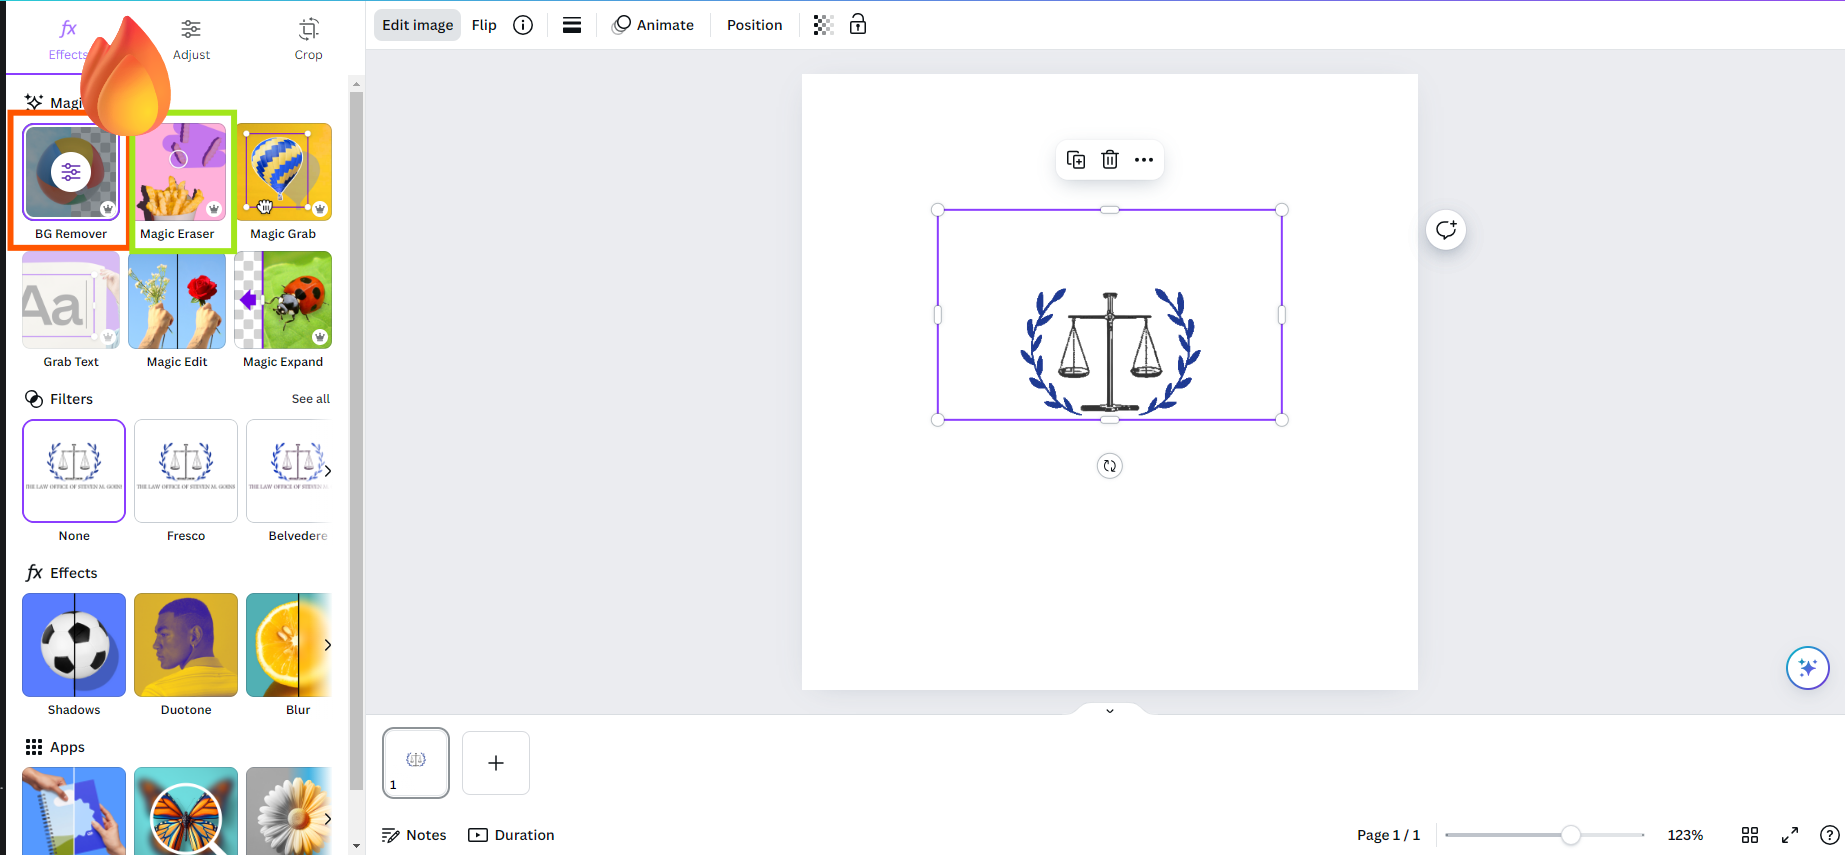Show more effects with the arrow
The height and width of the screenshot is (855, 1845).
pos(327,645)
